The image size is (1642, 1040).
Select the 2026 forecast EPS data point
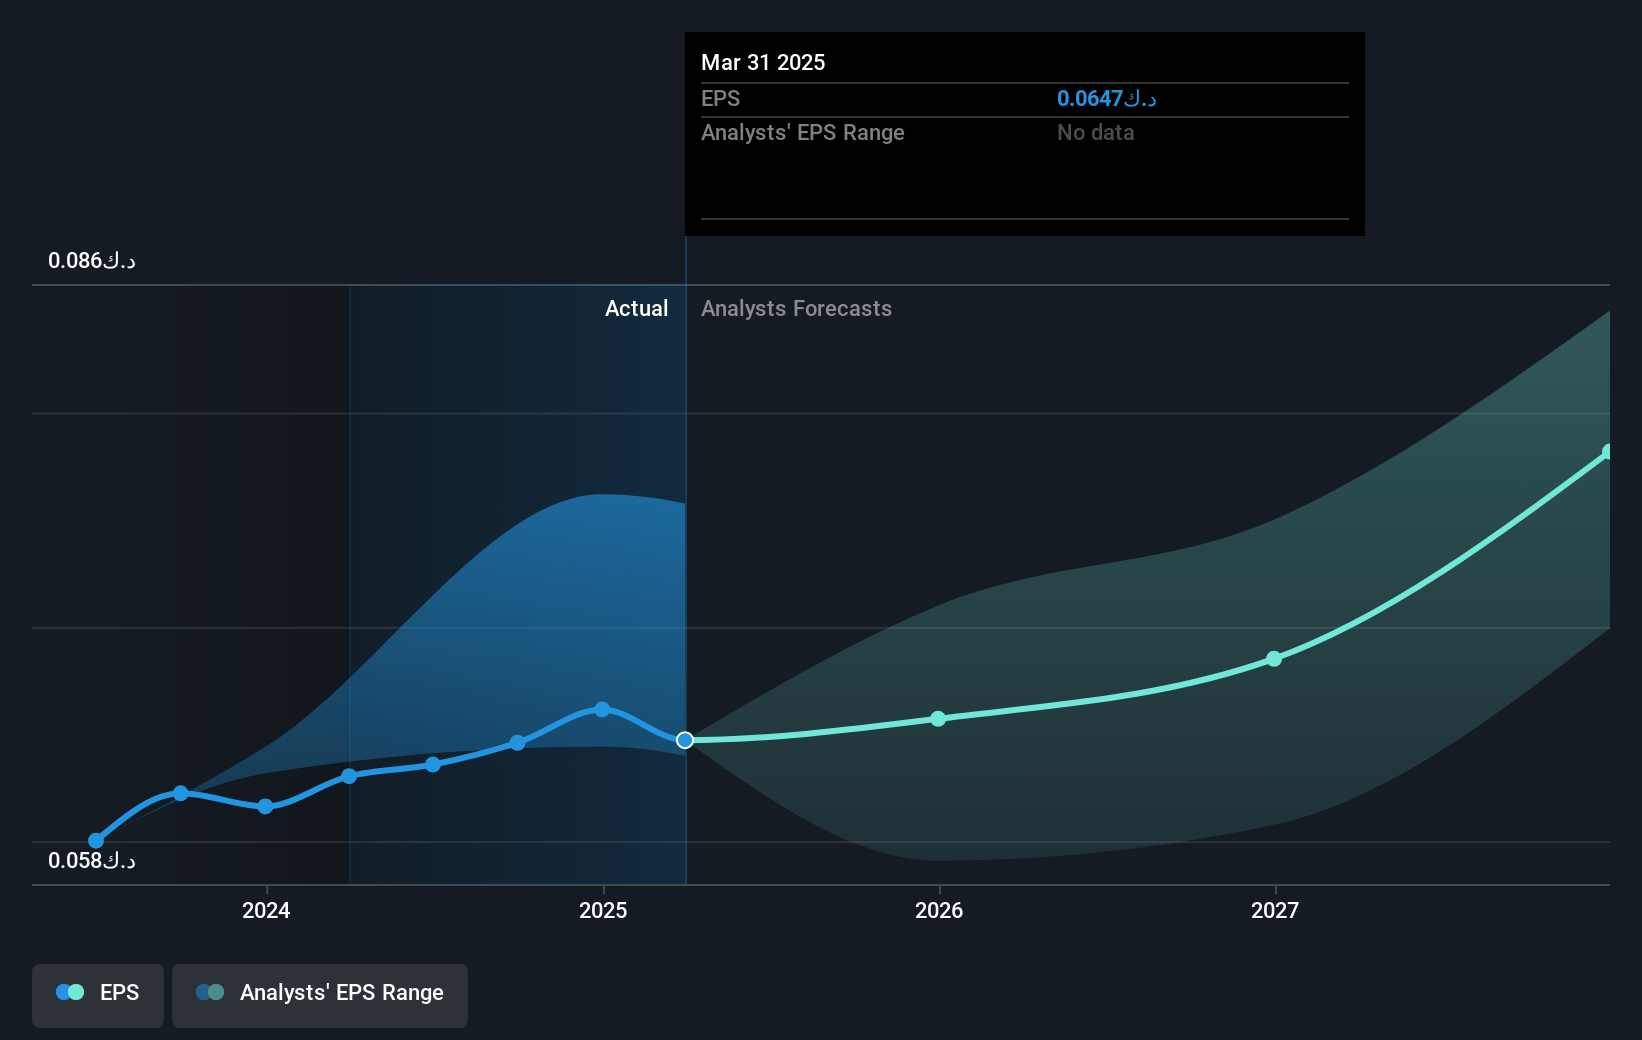coord(938,719)
